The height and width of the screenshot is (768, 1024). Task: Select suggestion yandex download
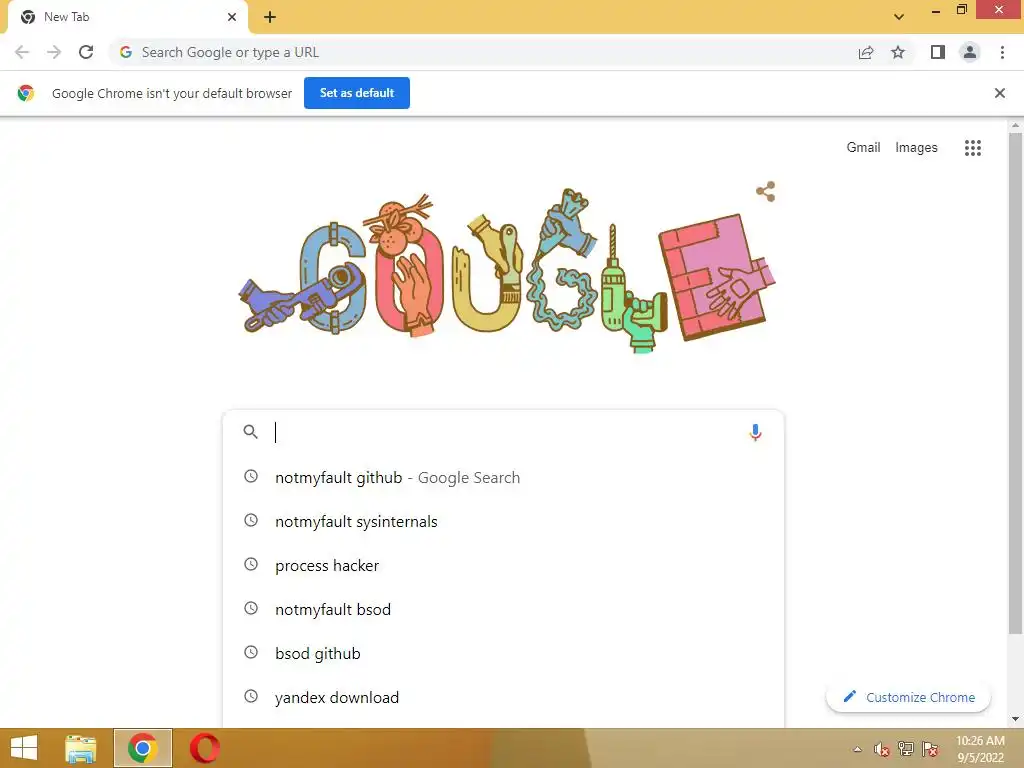coord(503,697)
